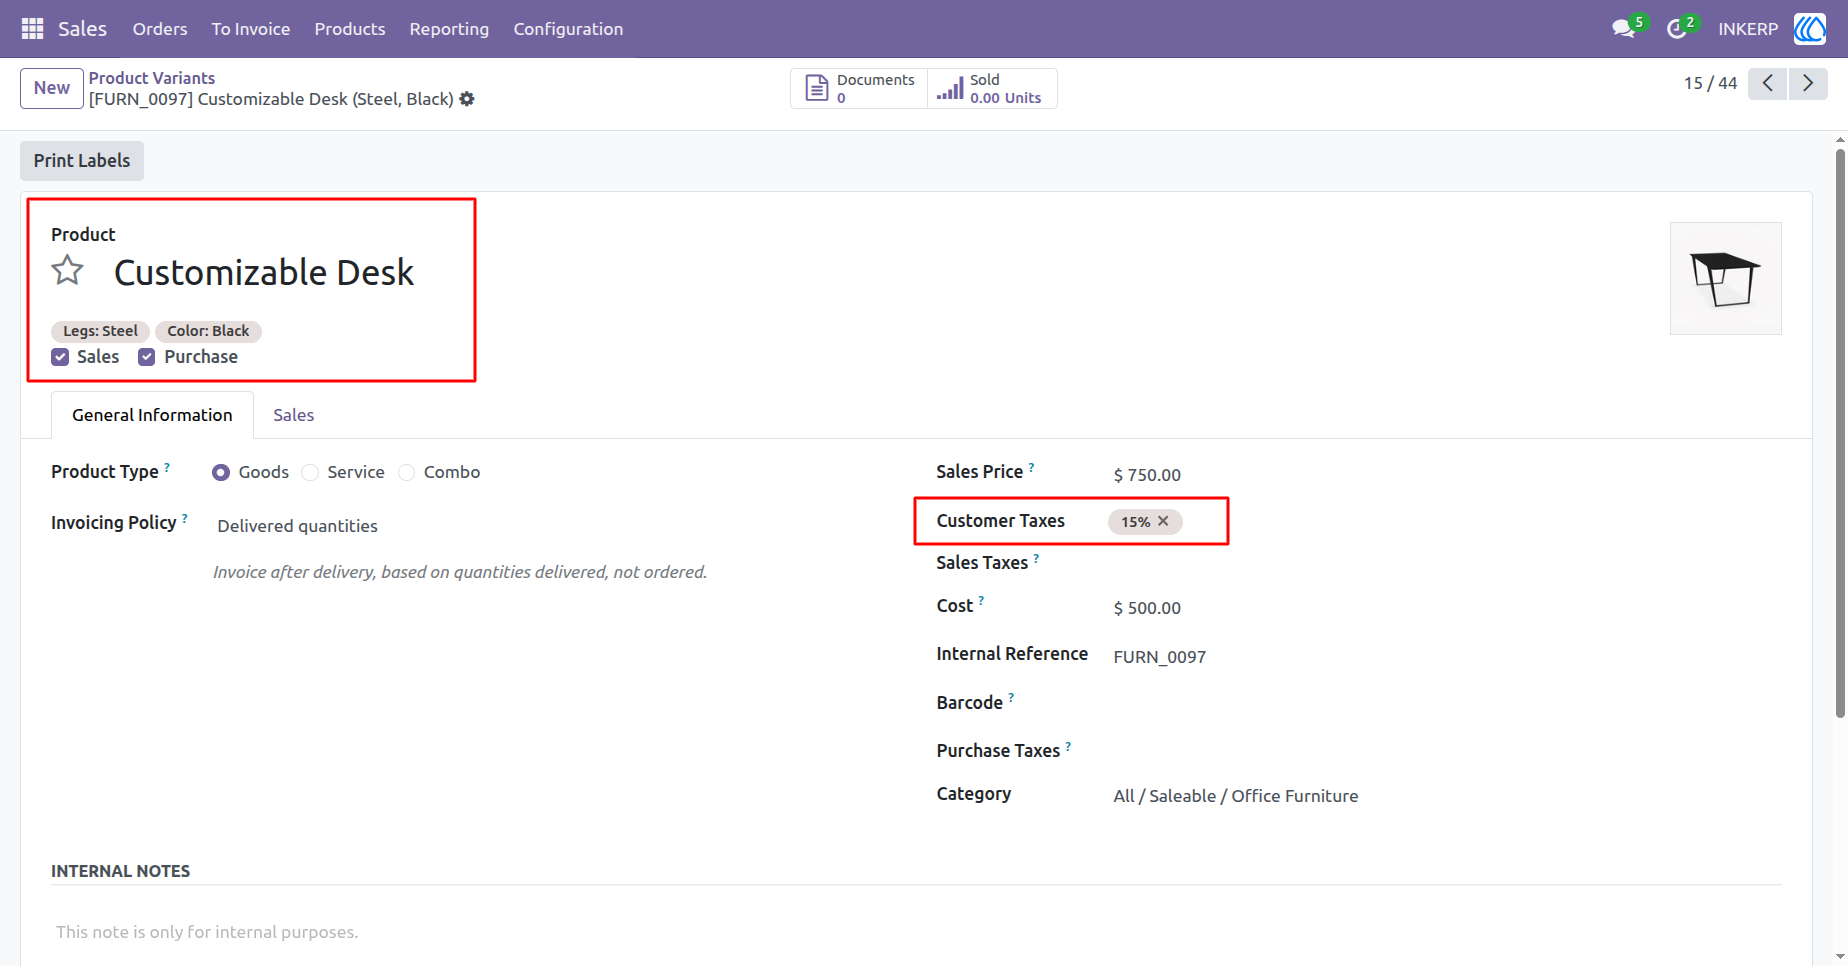Go back via the Product Variants breadcrumb
The height and width of the screenshot is (966, 1848).
coord(152,78)
